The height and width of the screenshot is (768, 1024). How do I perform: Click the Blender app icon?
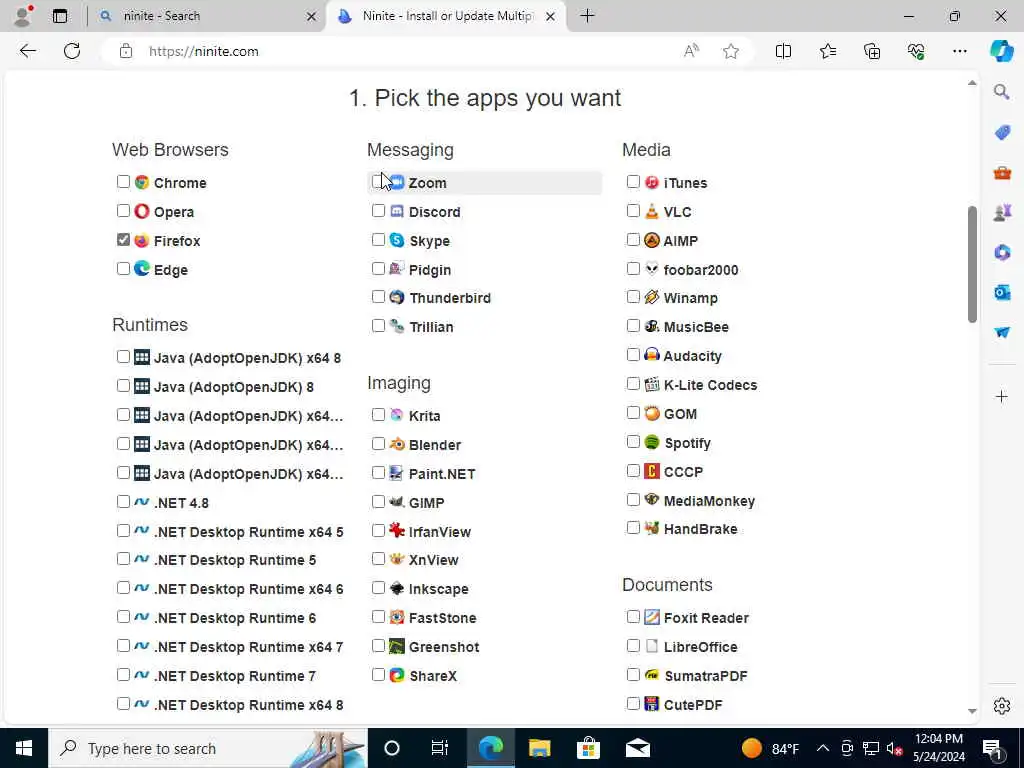397,444
